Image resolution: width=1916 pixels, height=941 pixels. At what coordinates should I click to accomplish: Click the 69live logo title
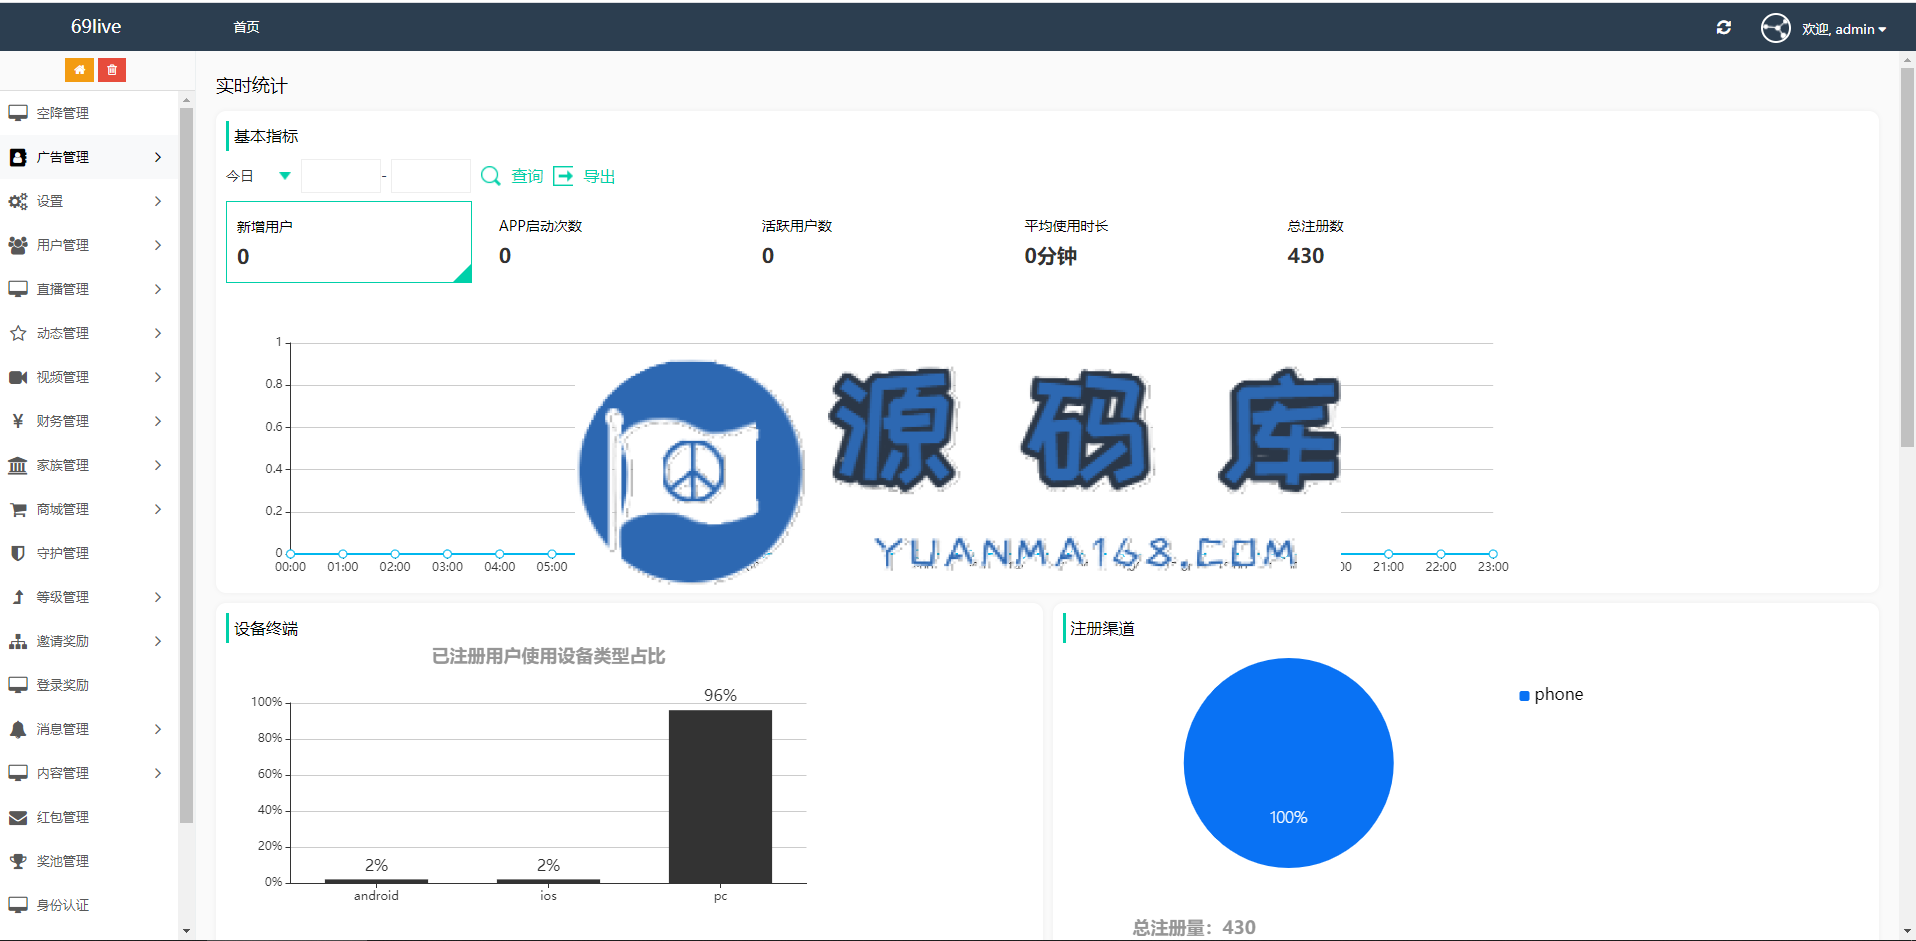click(x=96, y=27)
